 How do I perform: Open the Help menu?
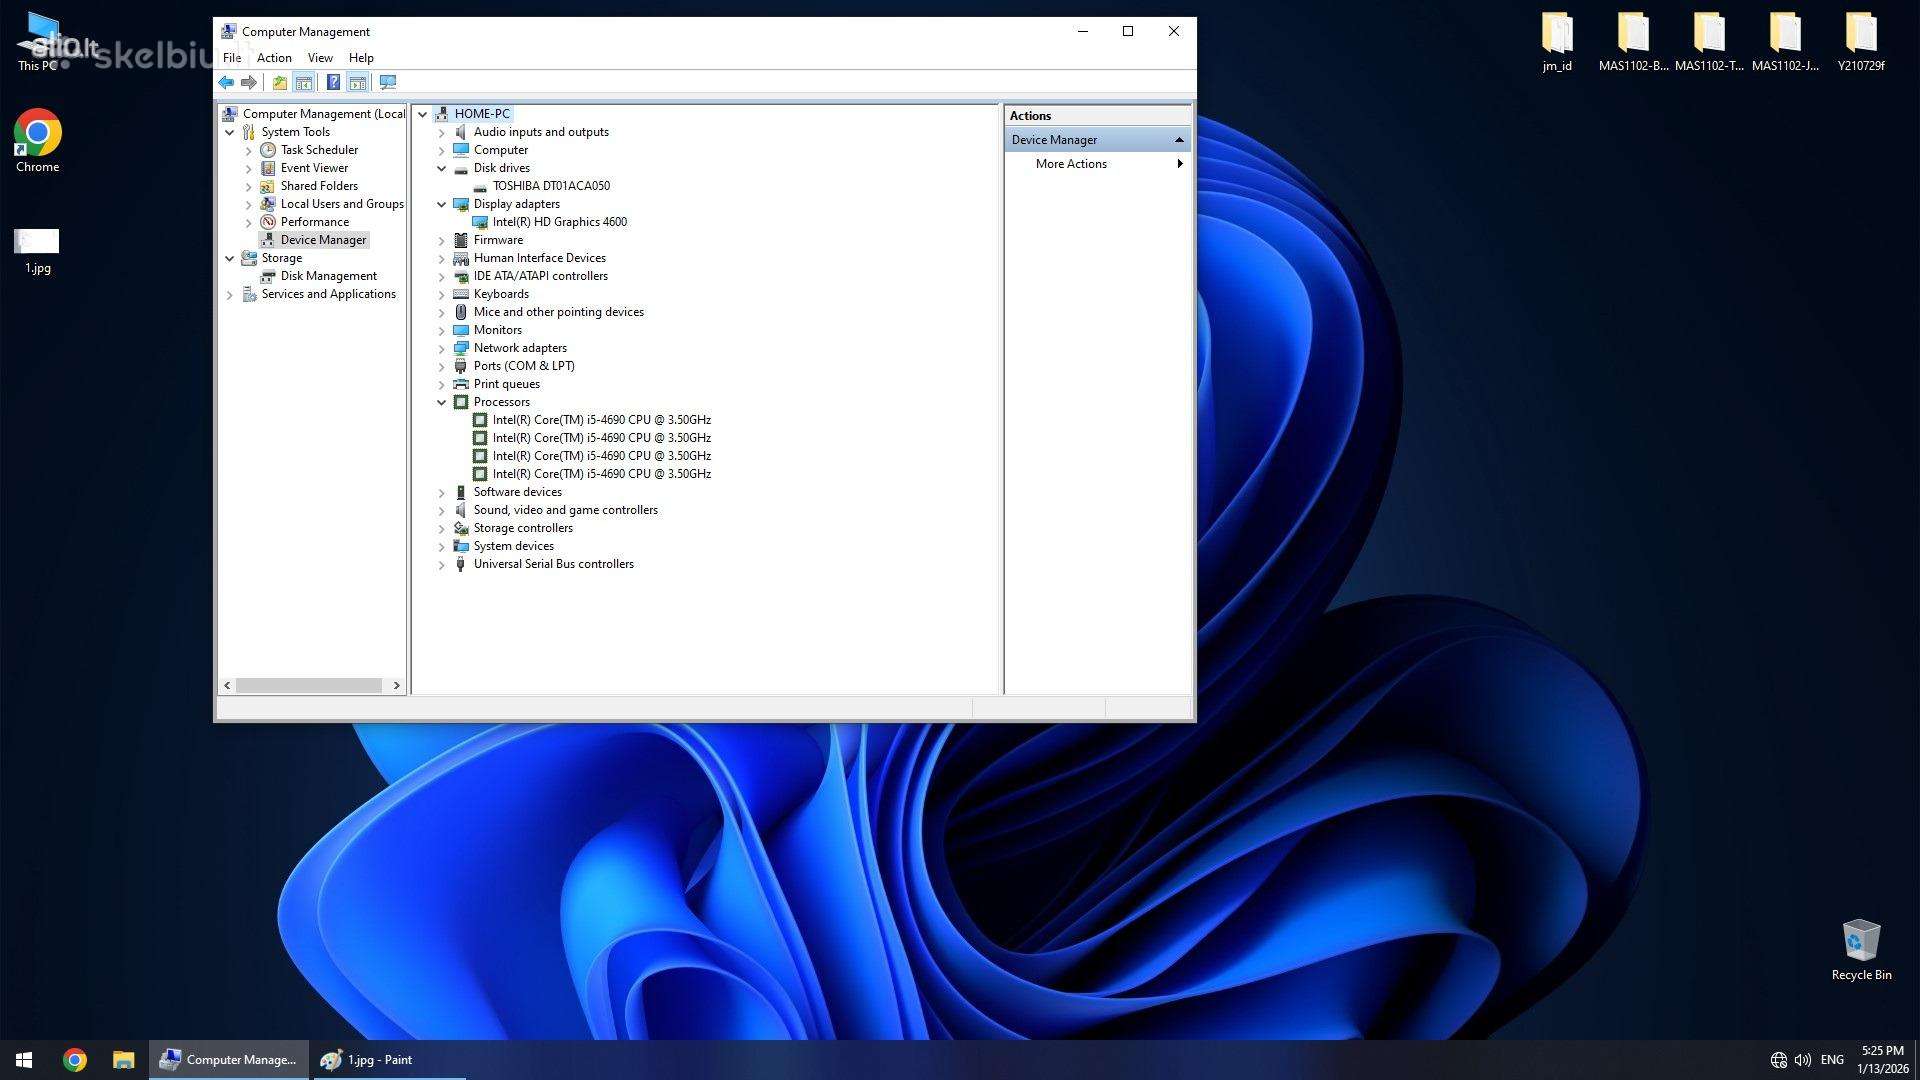tap(361, 58)
